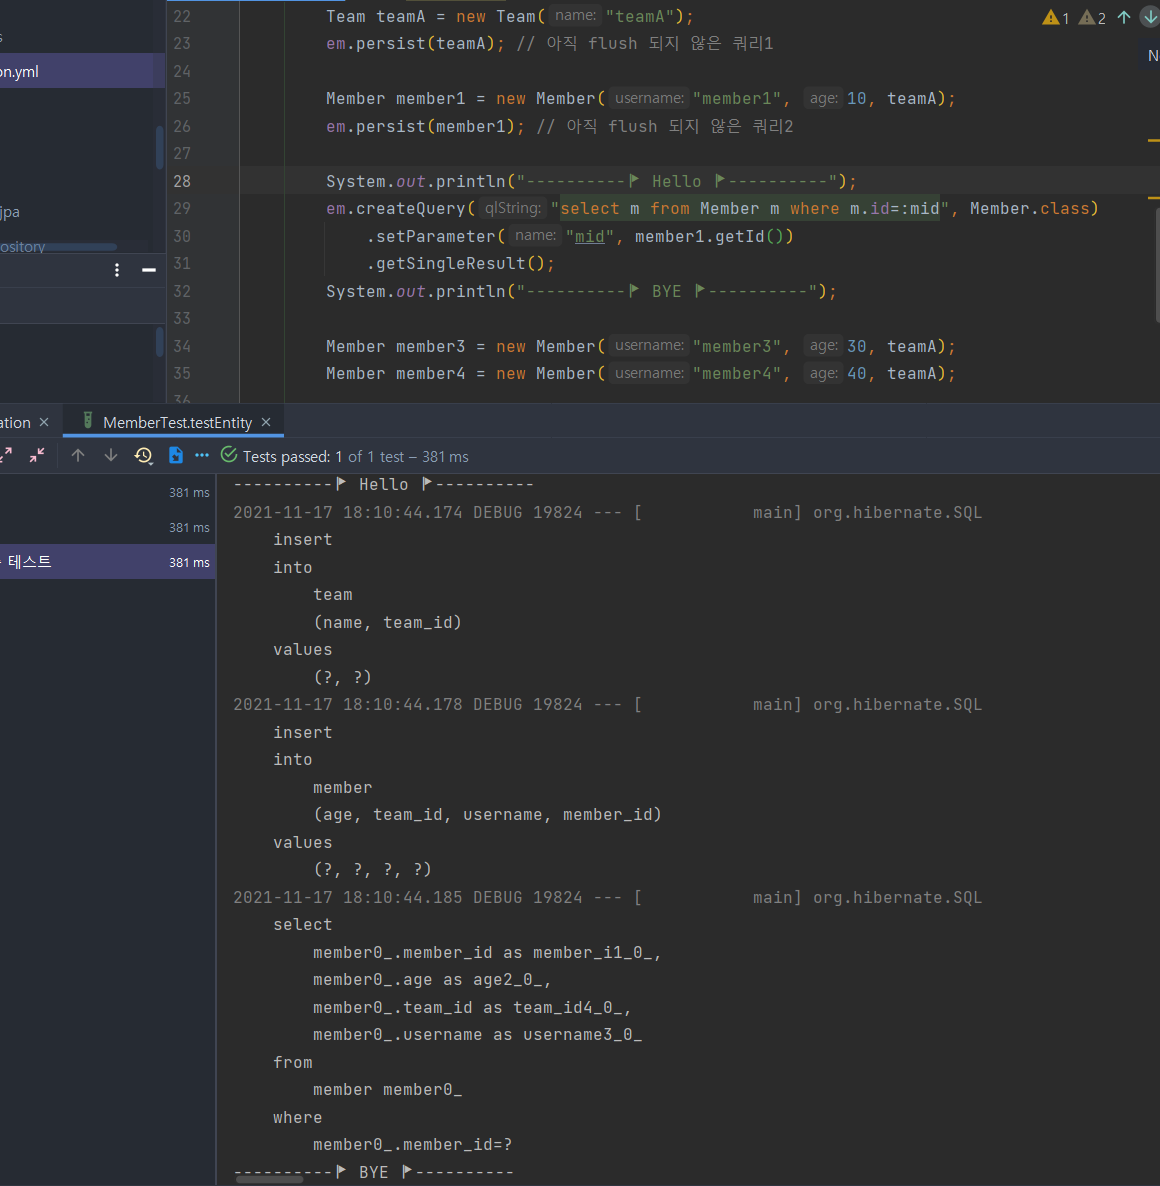Select the jpa folder in project tree
Screen dimensions: 1160x1186
tap(10, 212)
